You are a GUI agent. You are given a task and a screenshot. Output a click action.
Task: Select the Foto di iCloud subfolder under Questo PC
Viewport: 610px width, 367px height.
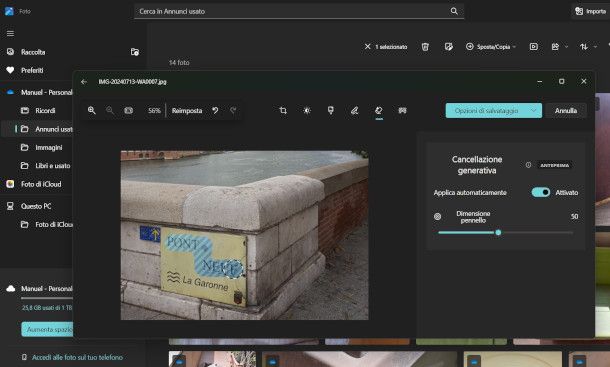pyautogui.click(x=47, y=224)
